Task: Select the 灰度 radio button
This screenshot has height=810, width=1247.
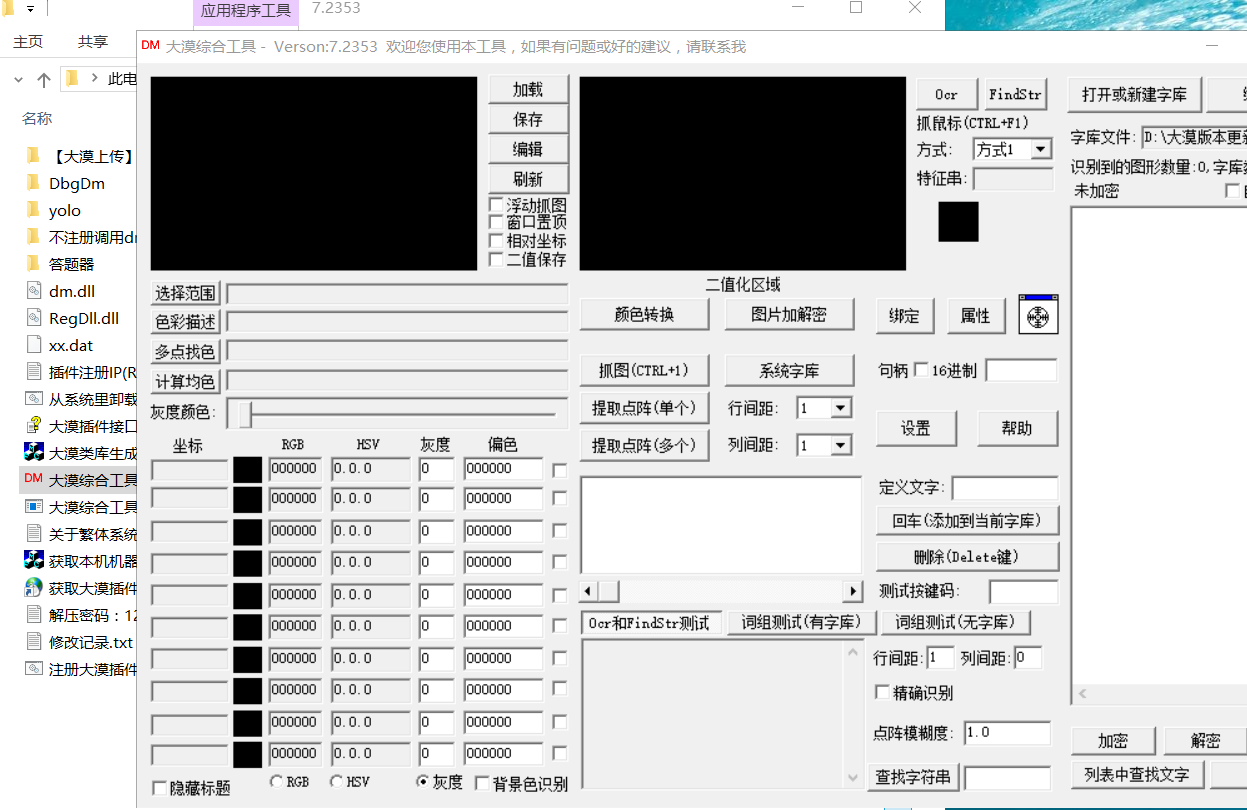Action: [x=423, y=782]
